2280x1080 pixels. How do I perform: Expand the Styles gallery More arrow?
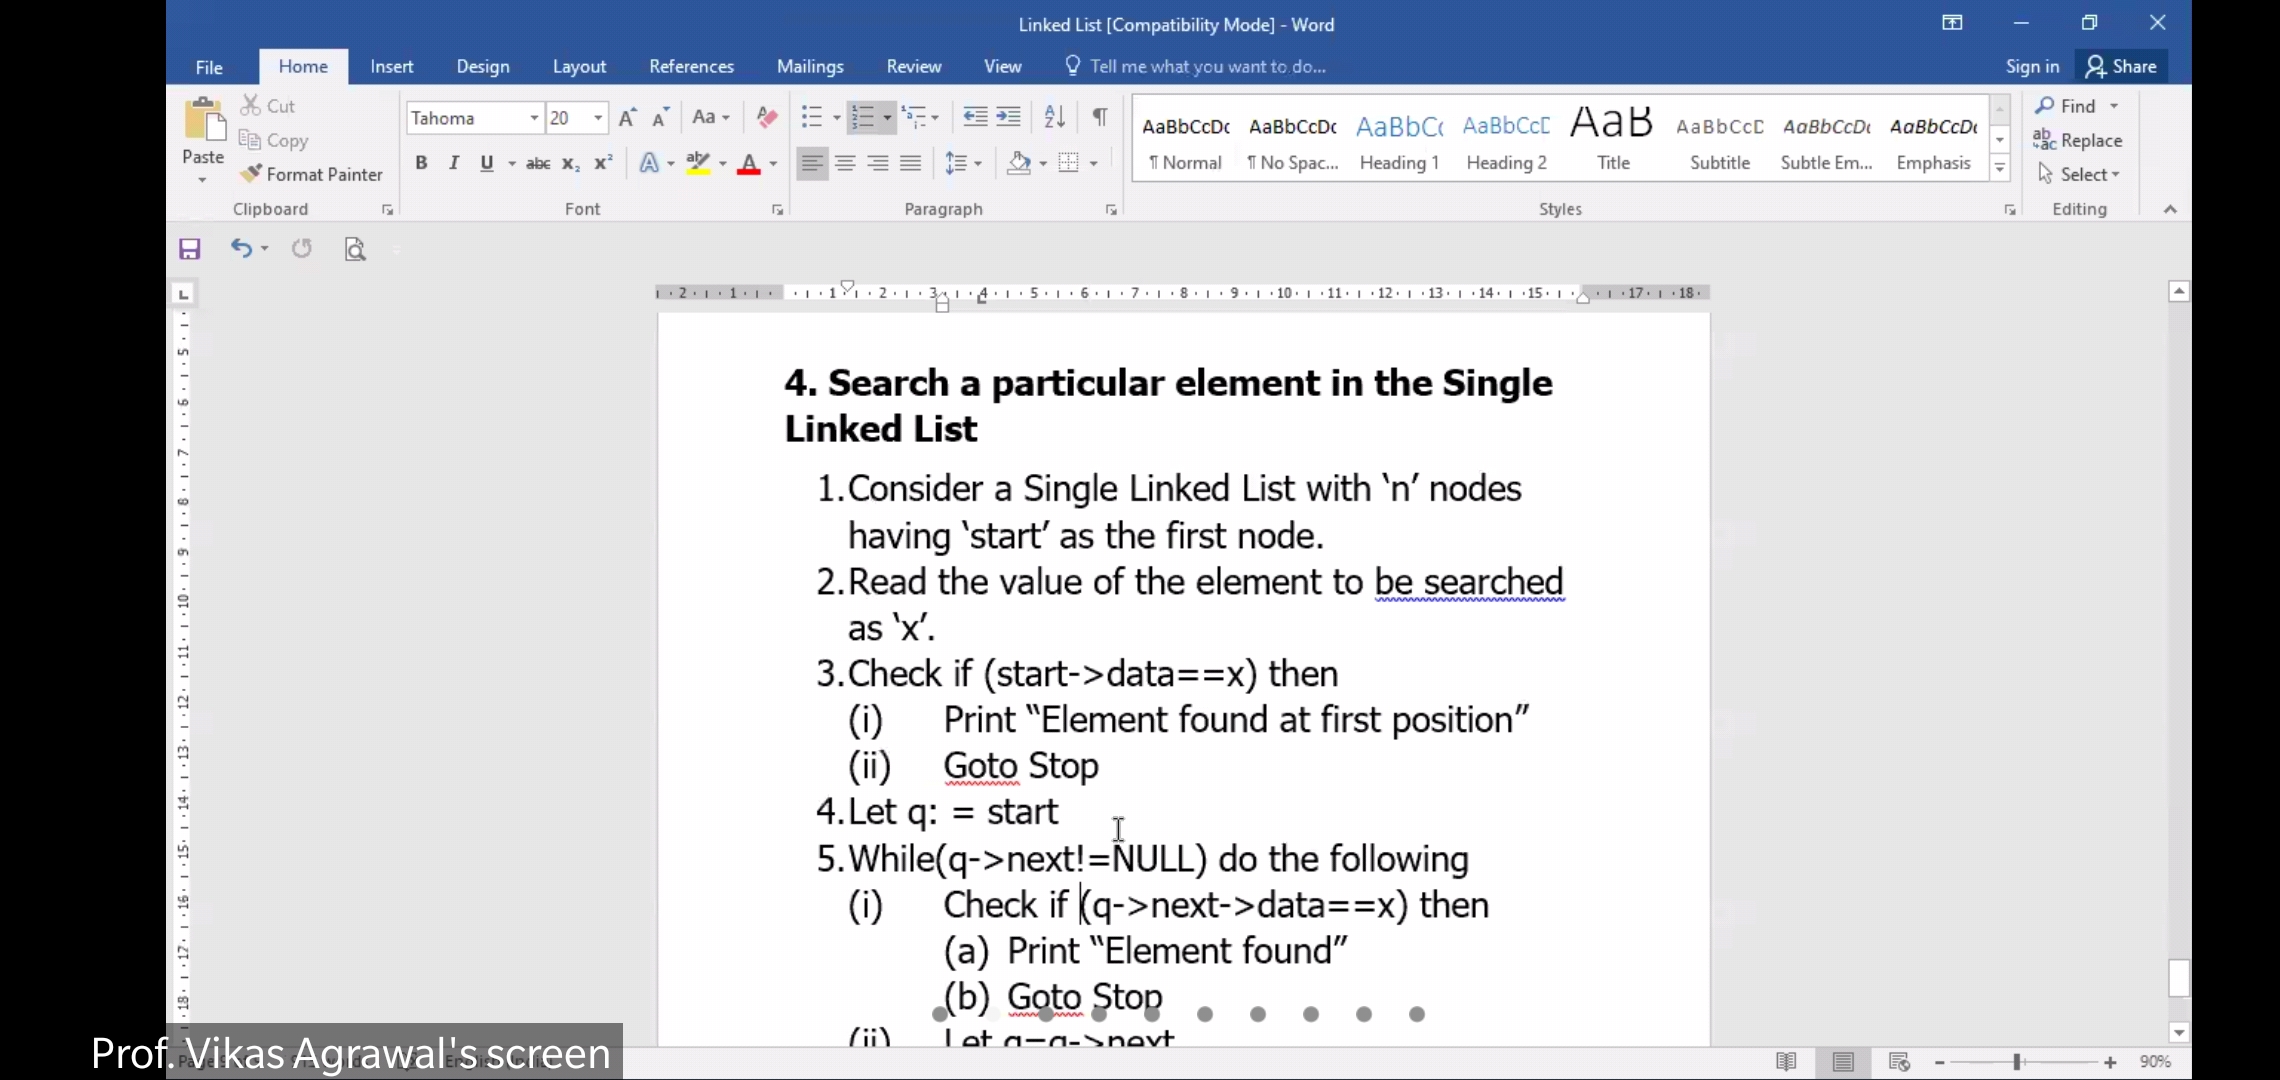coord(2000,169)
